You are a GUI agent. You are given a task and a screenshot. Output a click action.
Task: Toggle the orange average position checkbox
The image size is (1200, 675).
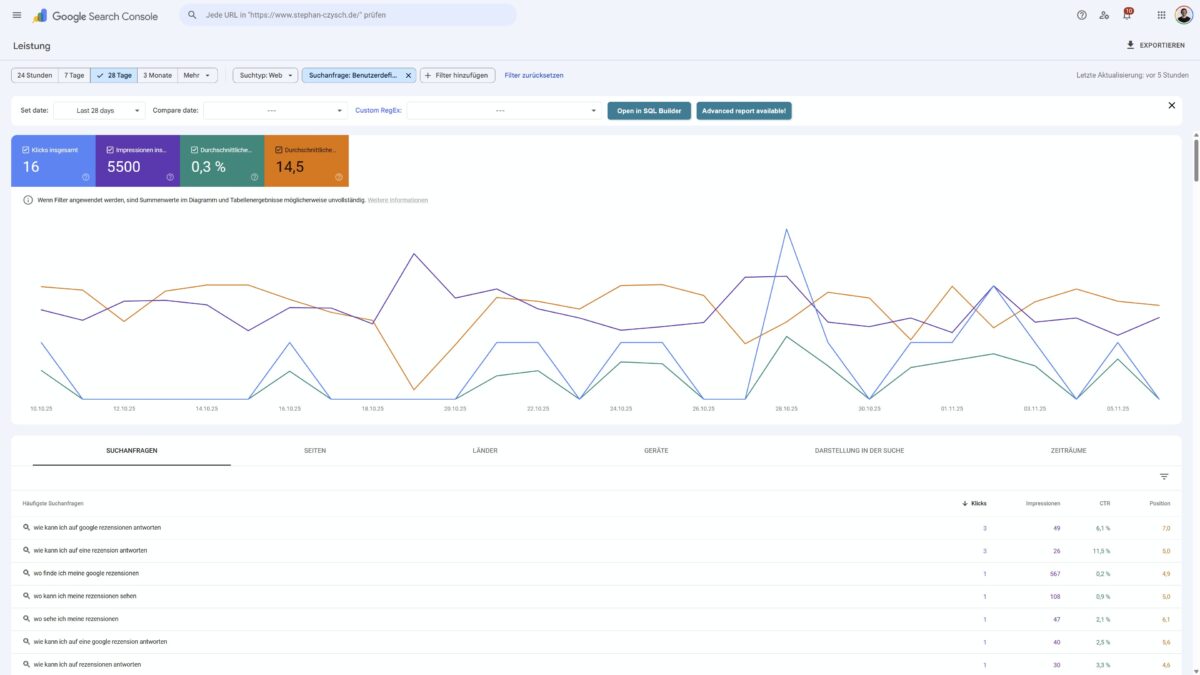(x=279, y=150)
